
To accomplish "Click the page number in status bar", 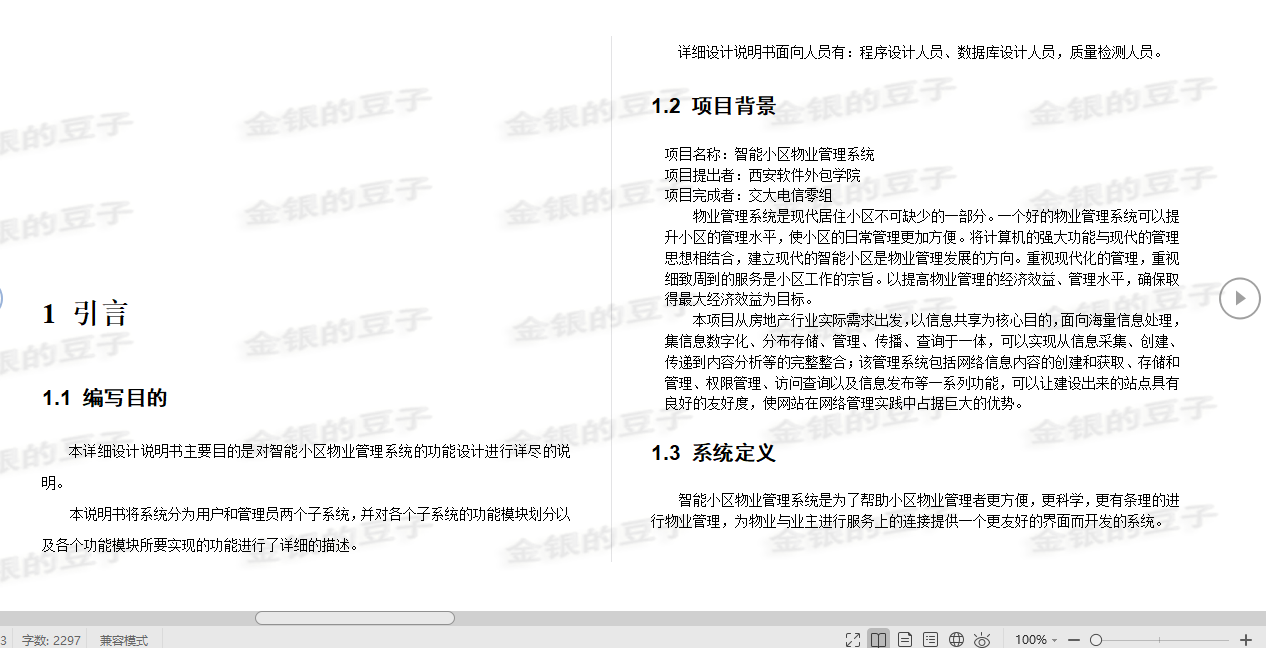I will coord(4,640).
